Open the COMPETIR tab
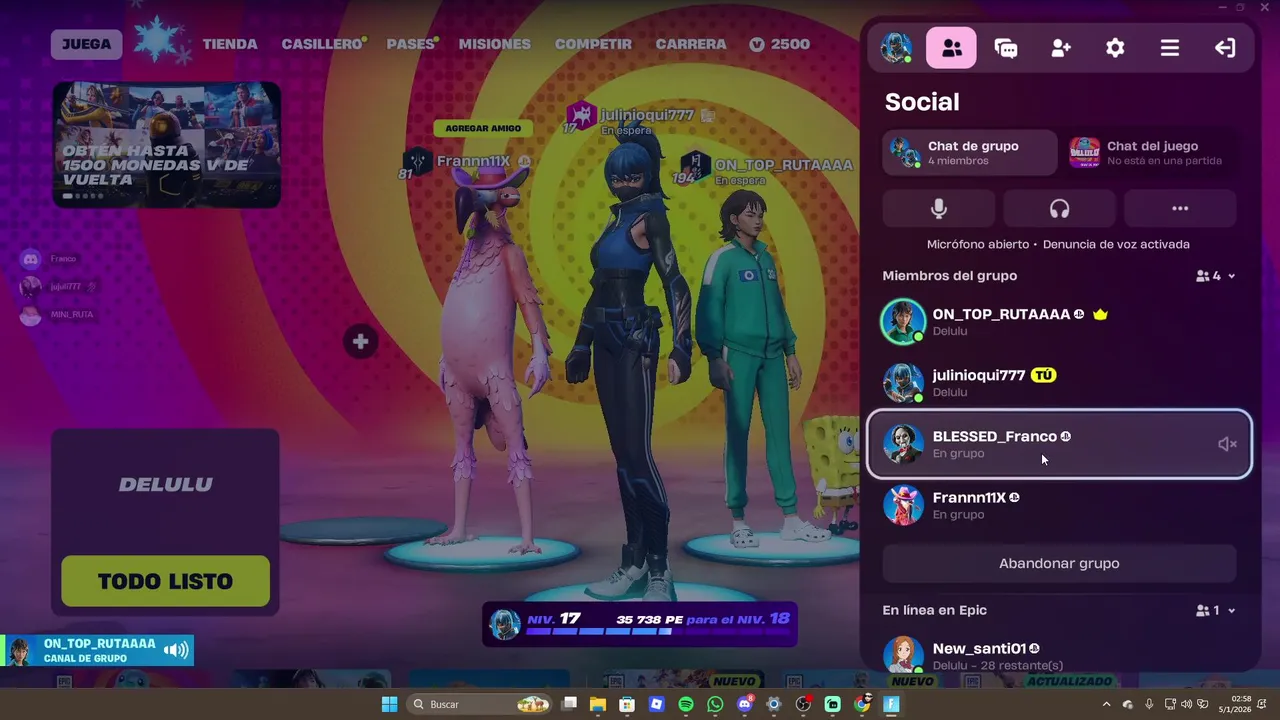This screenshot has width=1280, height=720. [593, 44]
